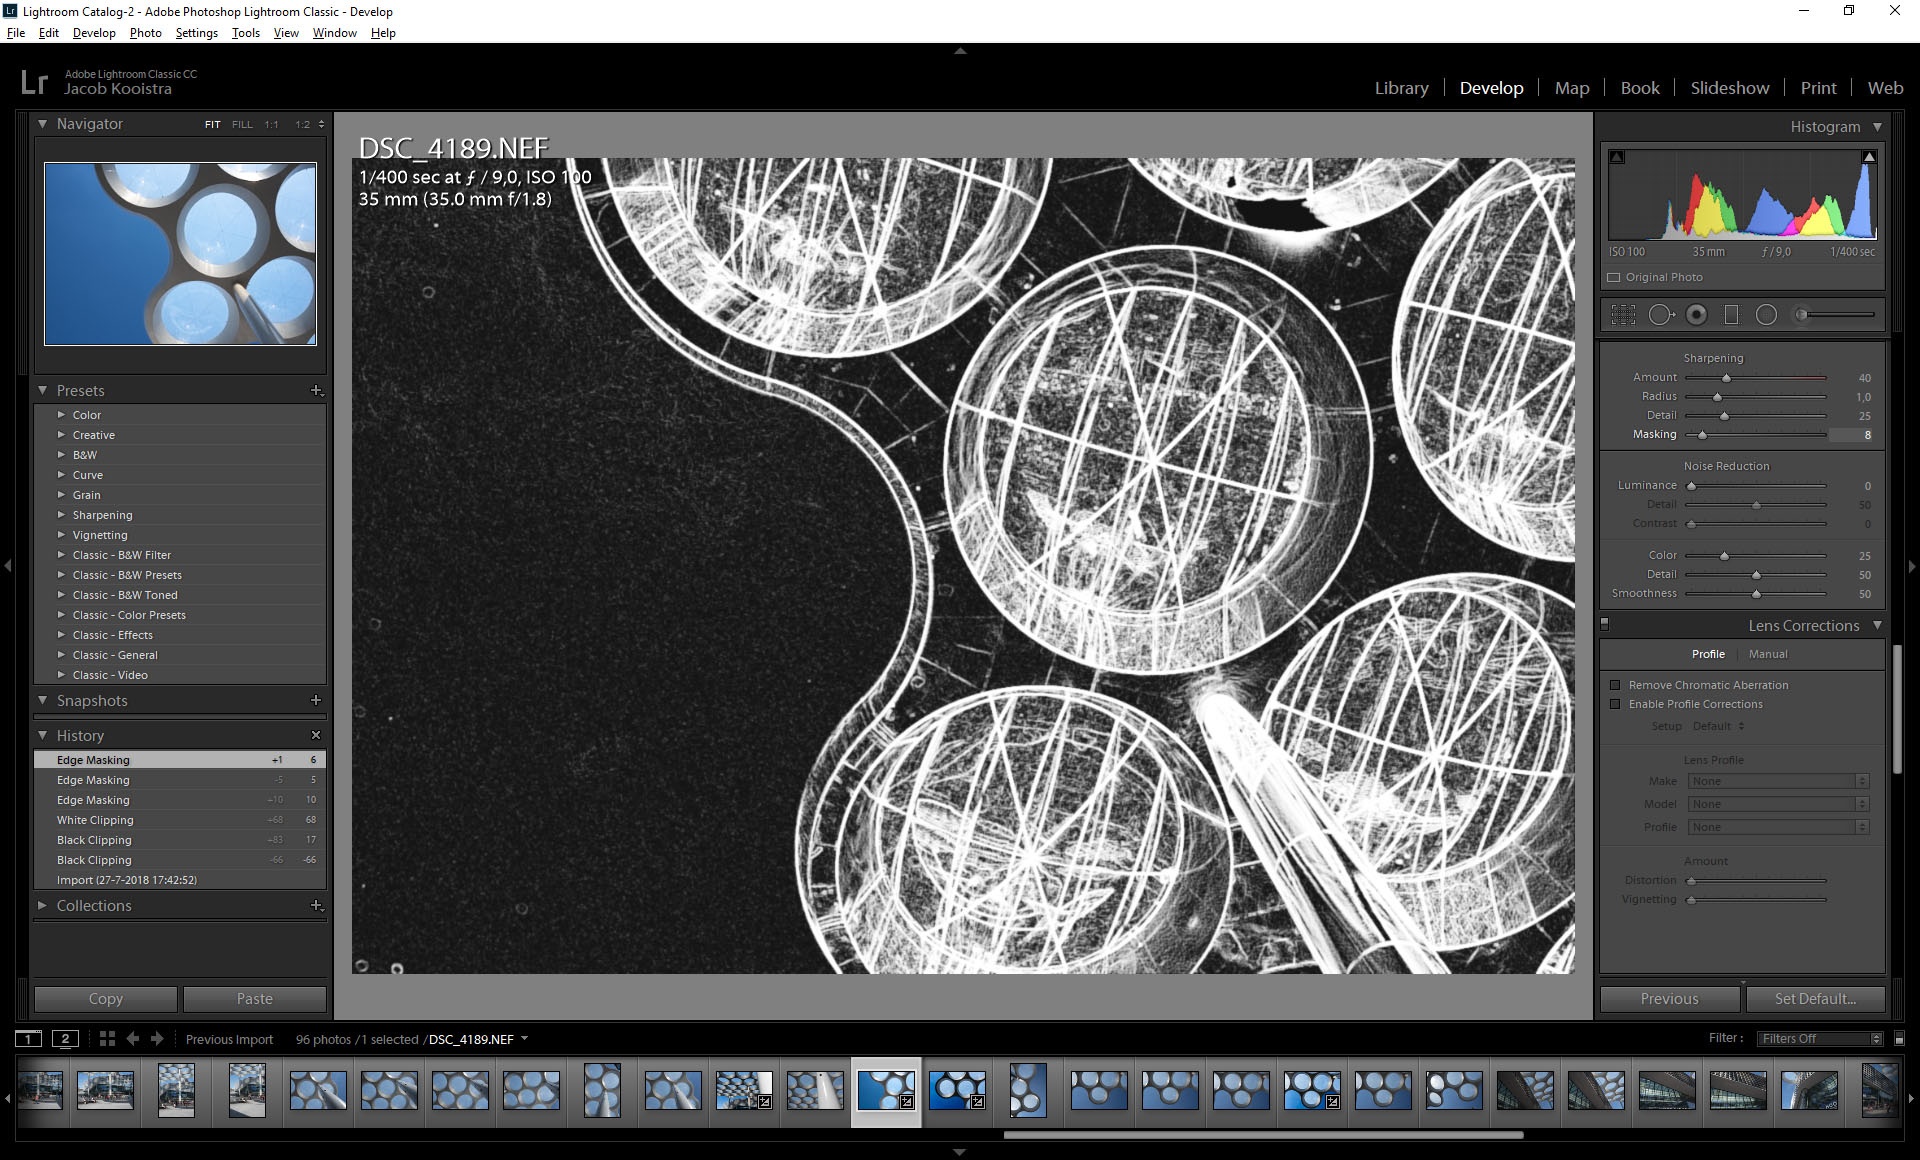Enable Remove Chromatic Aberration checkbox

[x=1615, y=685]
